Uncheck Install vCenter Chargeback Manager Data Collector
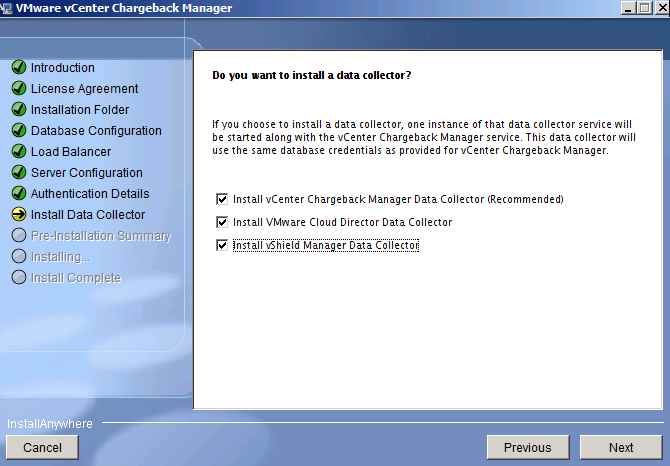Image resolution: width=670 pixels, height=466 pixels. pyautogui.click(x=222, y=199)
